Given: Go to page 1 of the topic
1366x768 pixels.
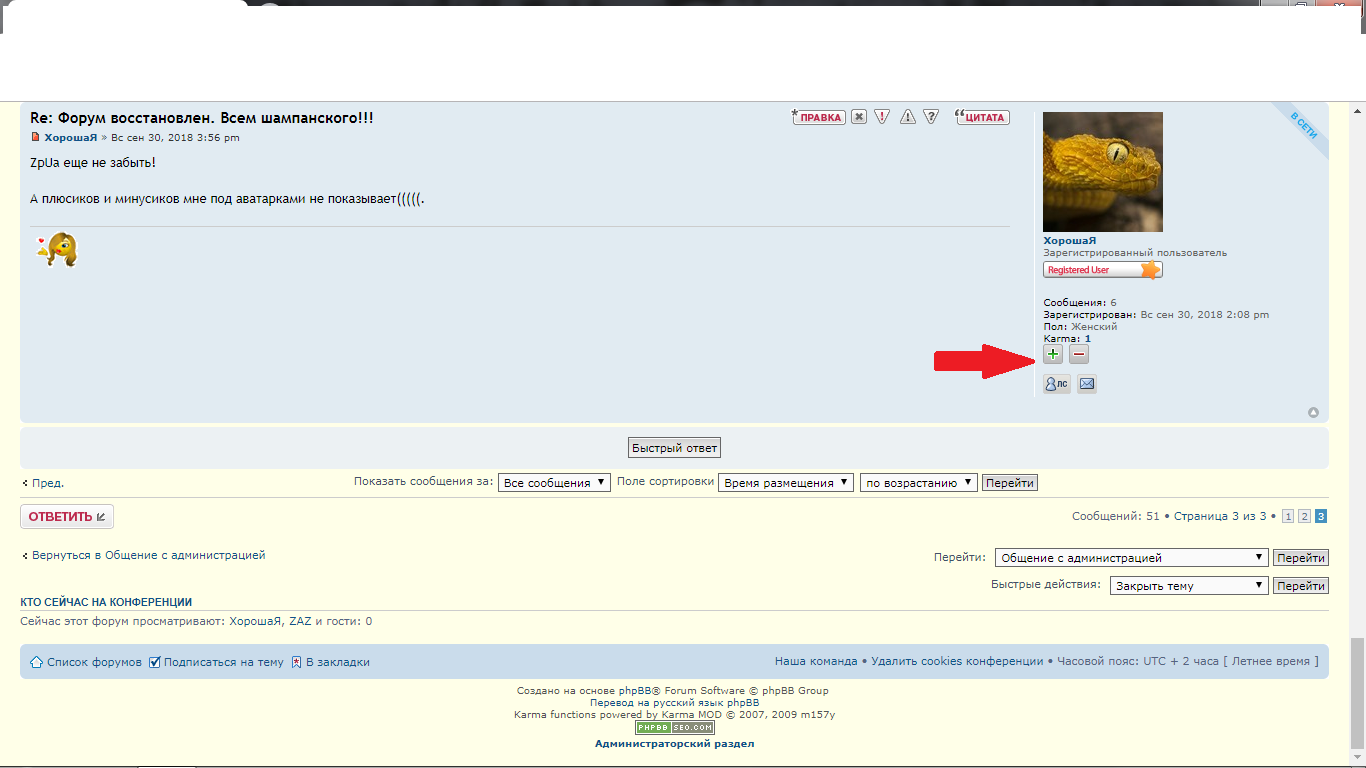Looking at the screenshot, I should 1288,516.
